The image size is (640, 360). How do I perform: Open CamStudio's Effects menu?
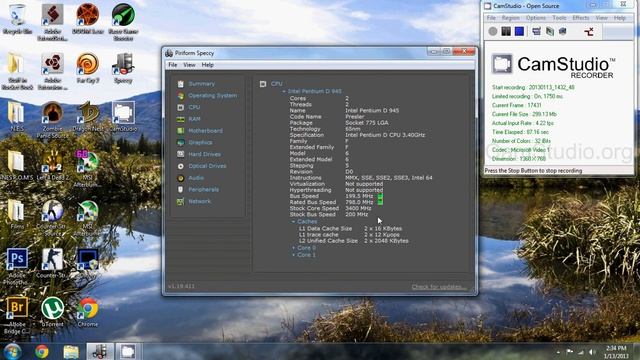(580, 18)
